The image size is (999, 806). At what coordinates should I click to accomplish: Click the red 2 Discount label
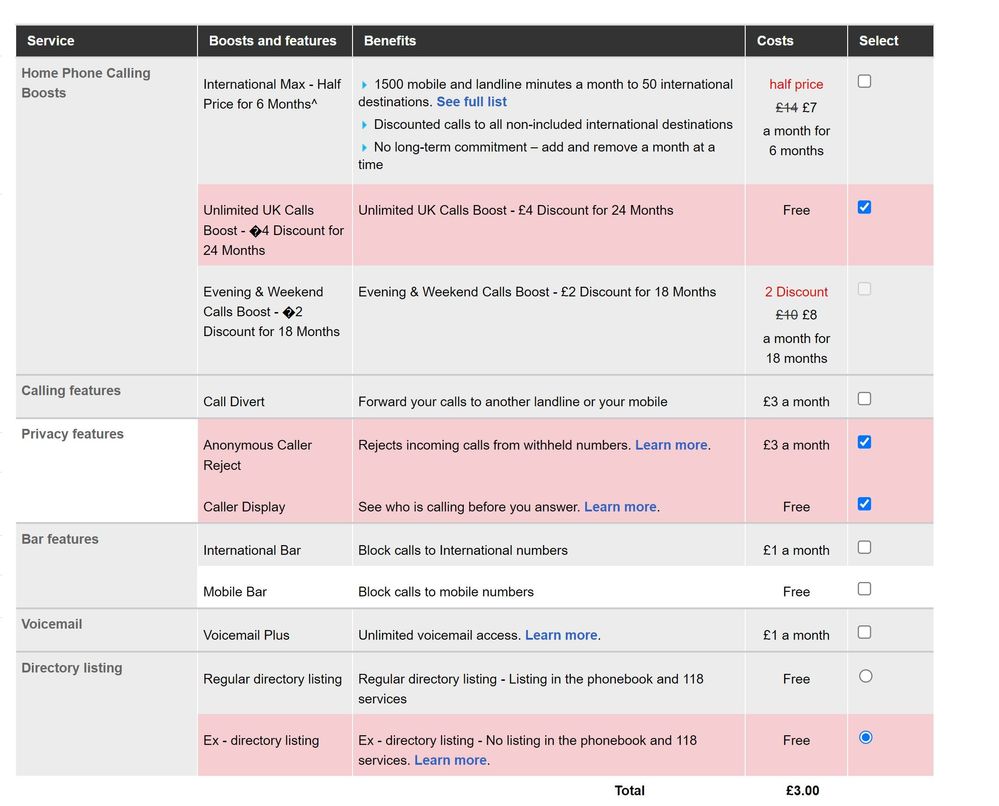[x=796, y=292]
